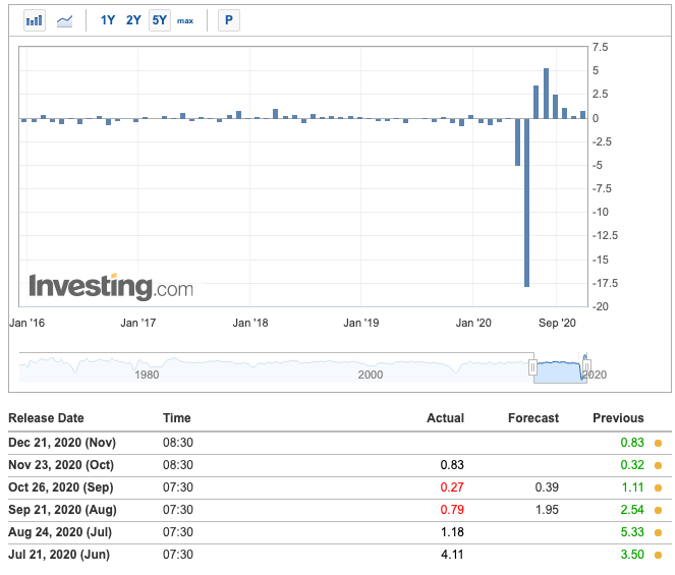Click the tallest positive bar in 2020

546,93
